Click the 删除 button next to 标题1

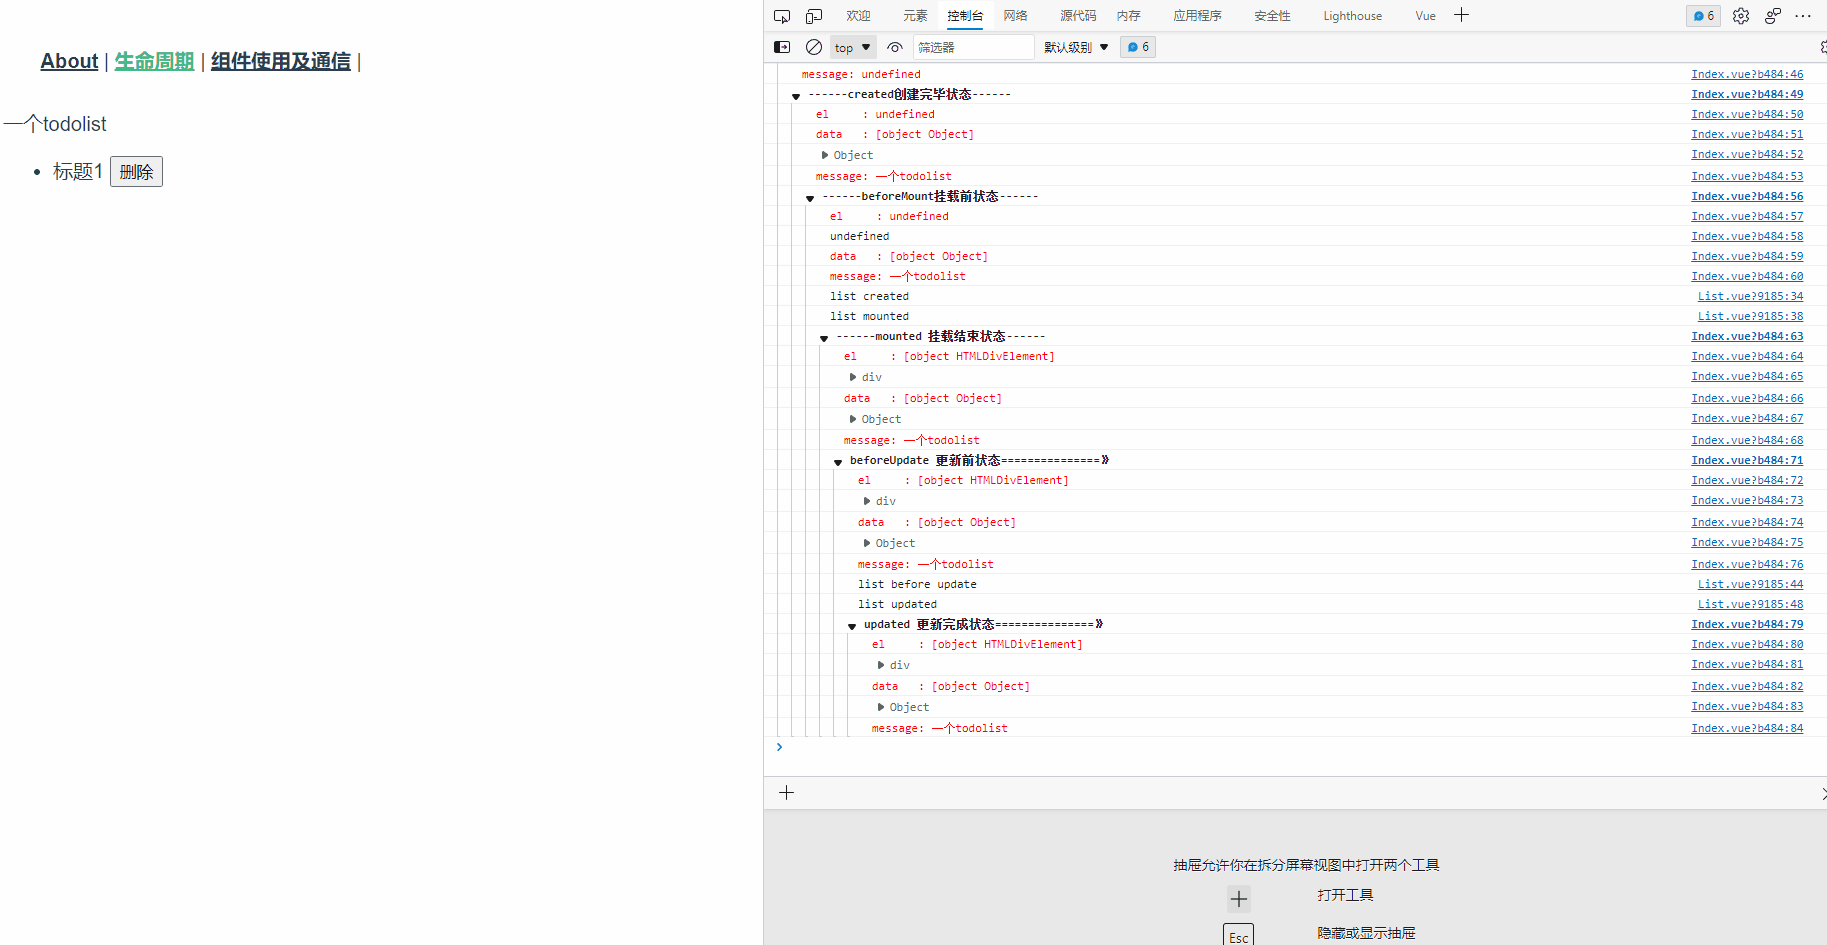(x=136, y=172)
